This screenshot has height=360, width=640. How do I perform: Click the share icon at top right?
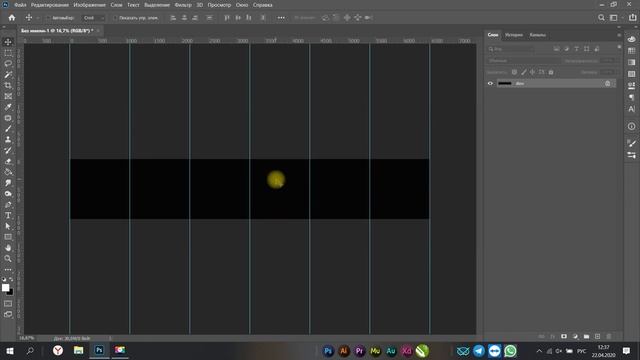point(632,18)
